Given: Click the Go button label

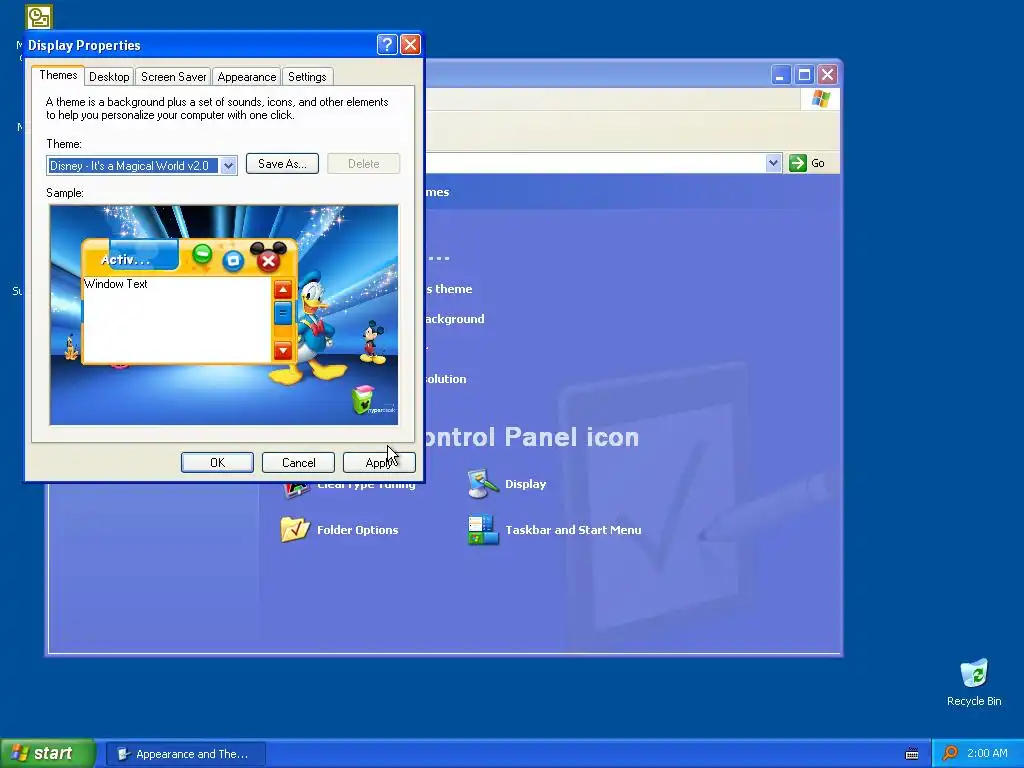Looking at the screenshot, I should point(818,163).
